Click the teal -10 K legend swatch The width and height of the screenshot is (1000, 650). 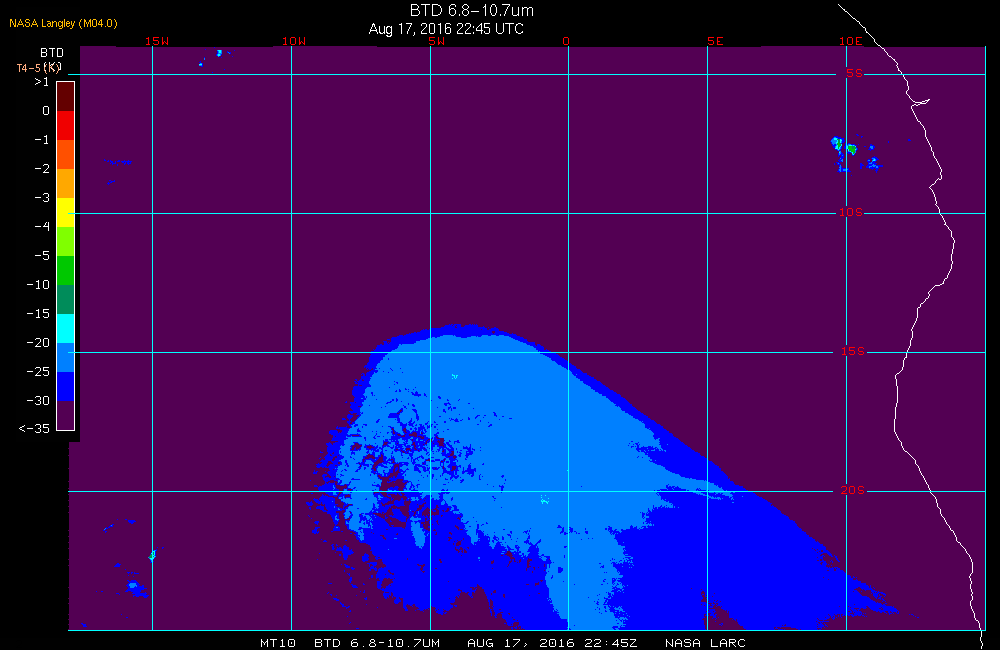point(66,299)
